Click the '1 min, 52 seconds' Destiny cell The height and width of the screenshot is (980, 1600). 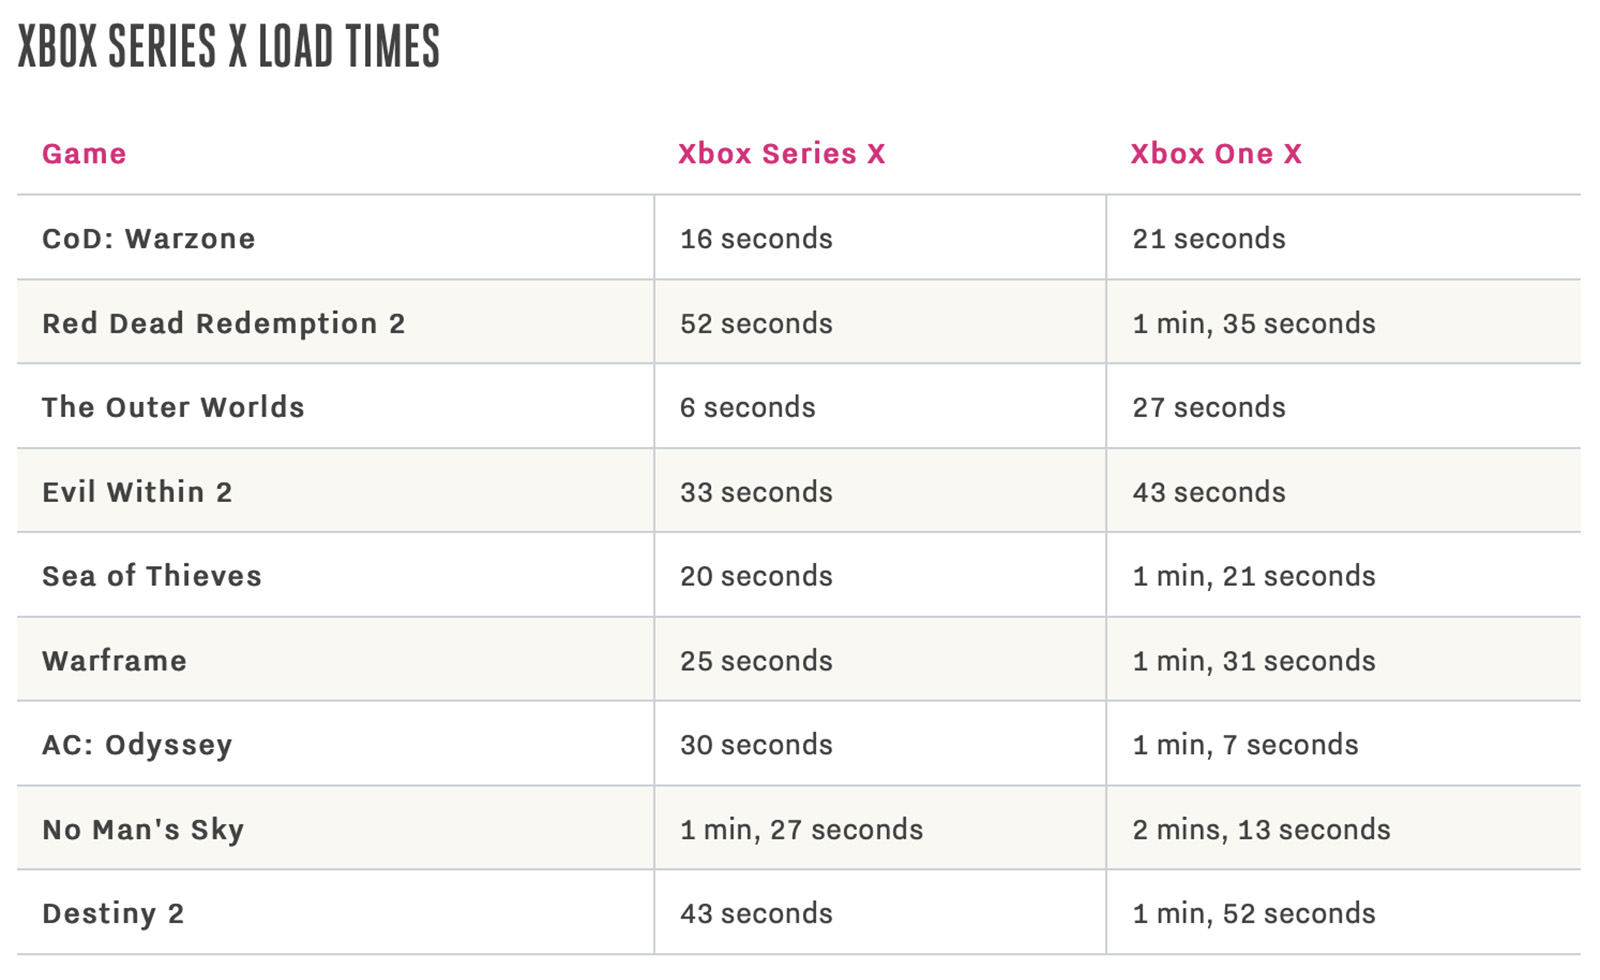(x=1253, y=914)
